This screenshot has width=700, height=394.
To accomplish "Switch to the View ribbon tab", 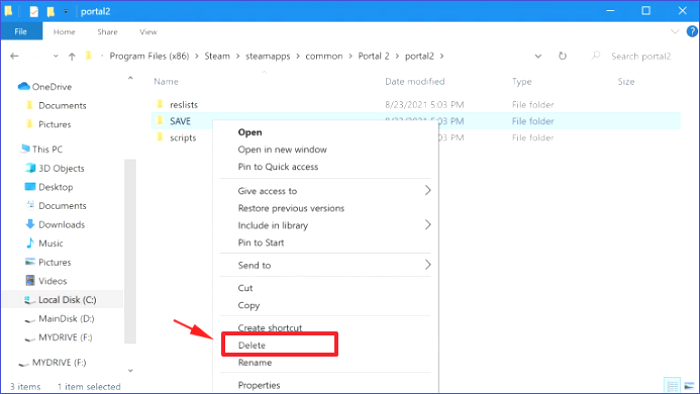I will point(148,32).
